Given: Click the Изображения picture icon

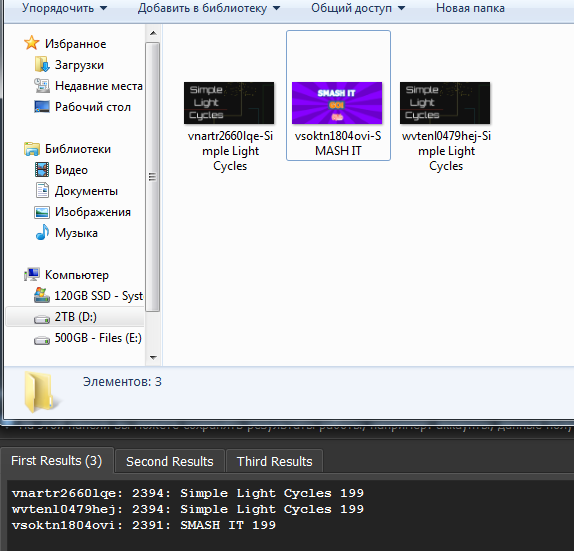Looking at the screenshot, I should 42,212.
